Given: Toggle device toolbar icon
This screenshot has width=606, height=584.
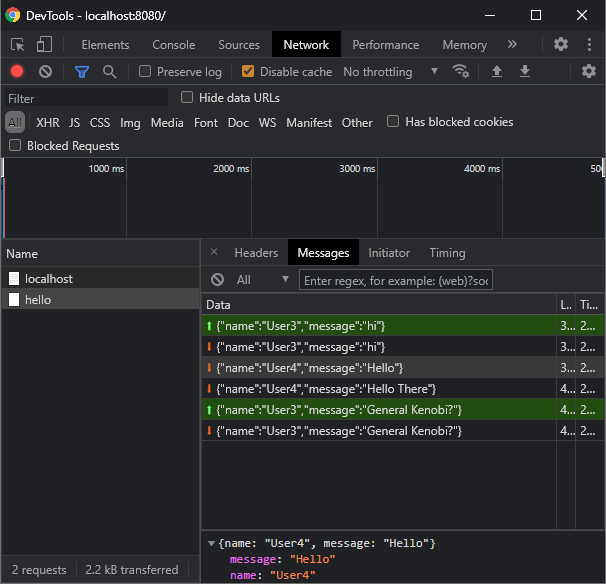Looking at the screenshot, I should (44, 45).
